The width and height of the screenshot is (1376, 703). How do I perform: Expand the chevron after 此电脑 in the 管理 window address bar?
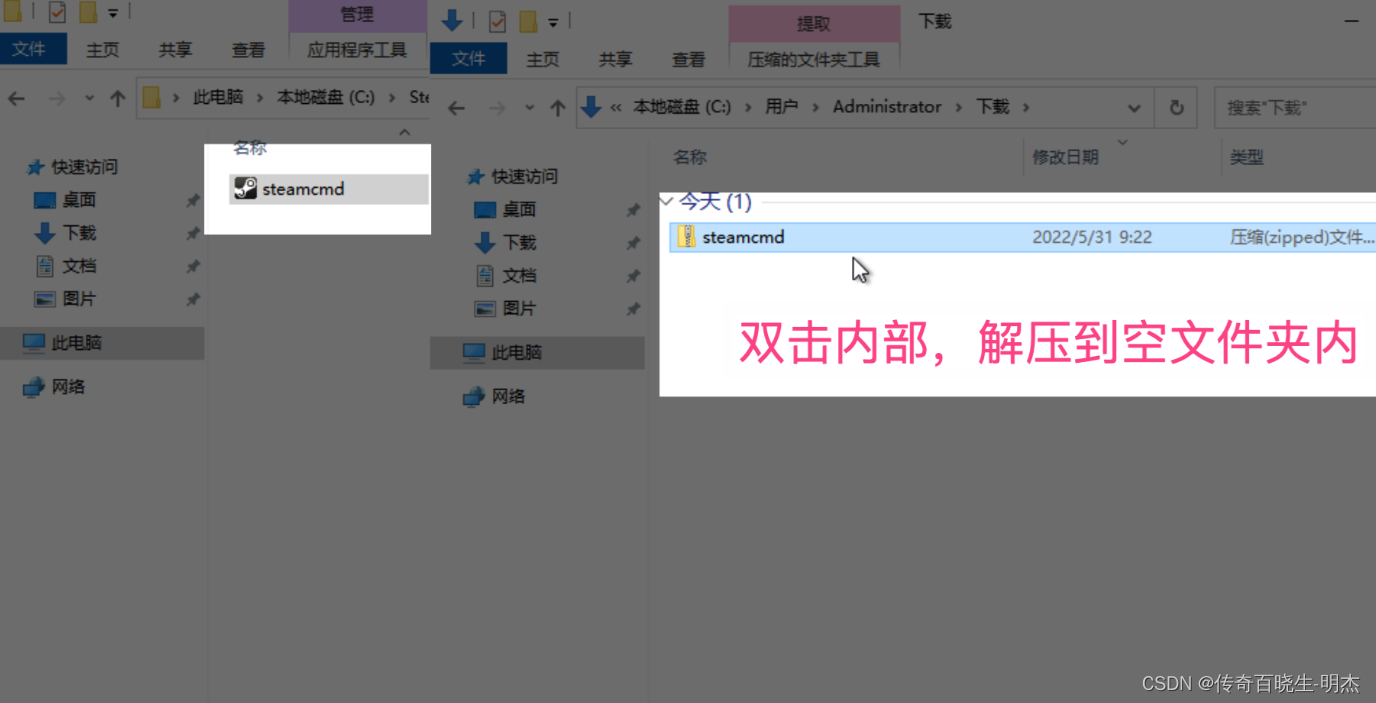click(259, 97)
